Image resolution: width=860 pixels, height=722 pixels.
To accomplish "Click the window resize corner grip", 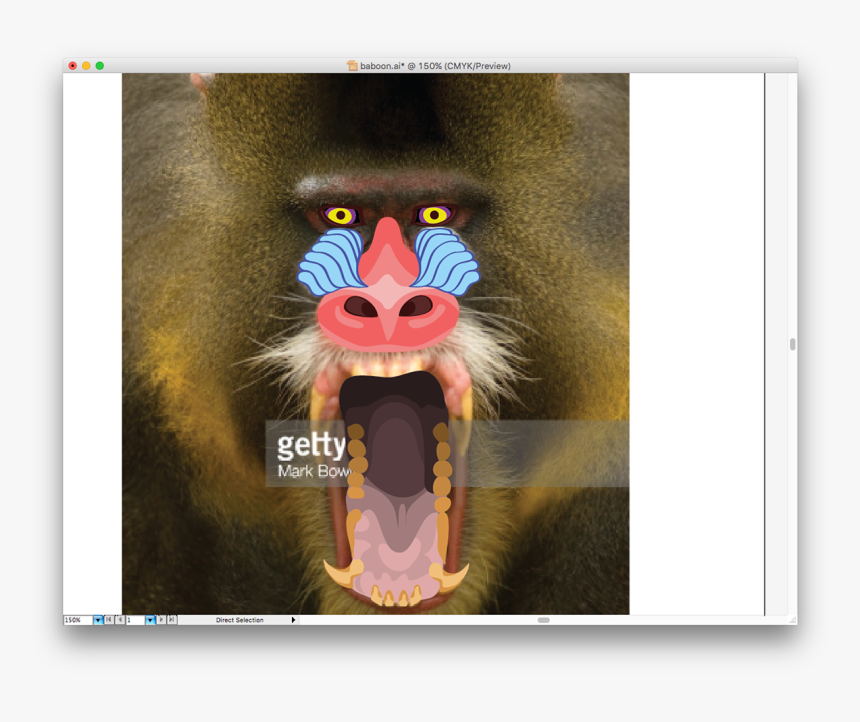I will [793, 620].
